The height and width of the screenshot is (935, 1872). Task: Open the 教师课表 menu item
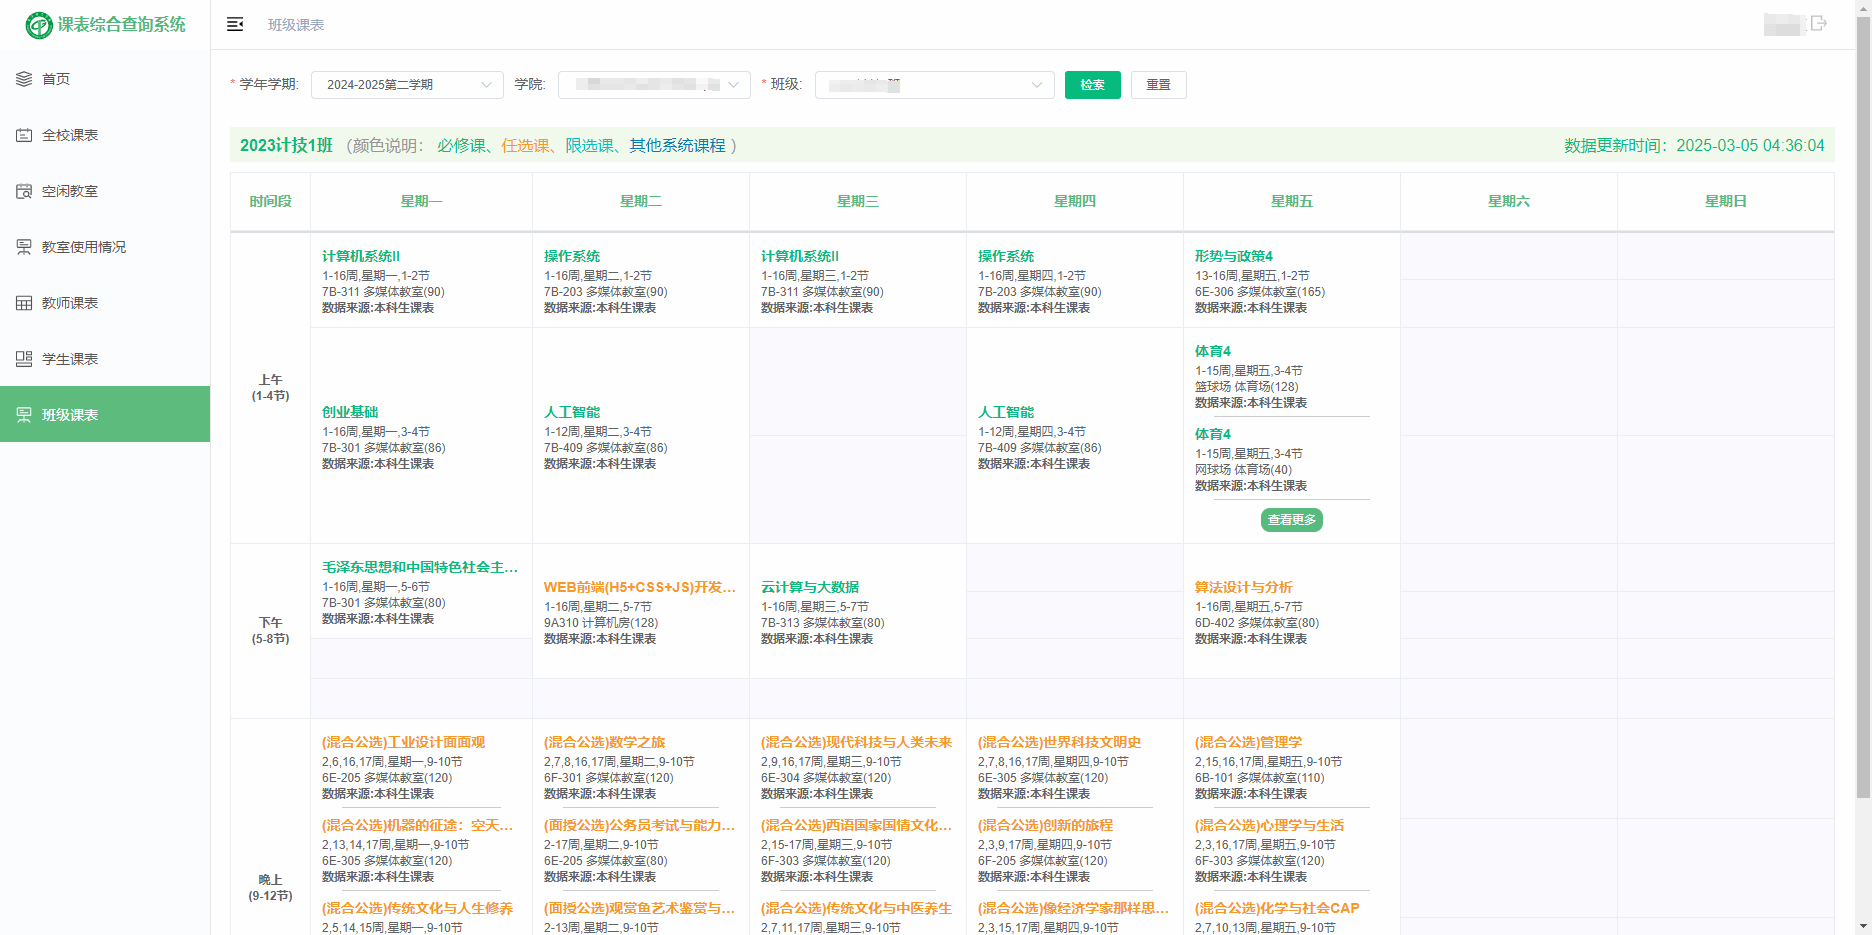point(105,303)
